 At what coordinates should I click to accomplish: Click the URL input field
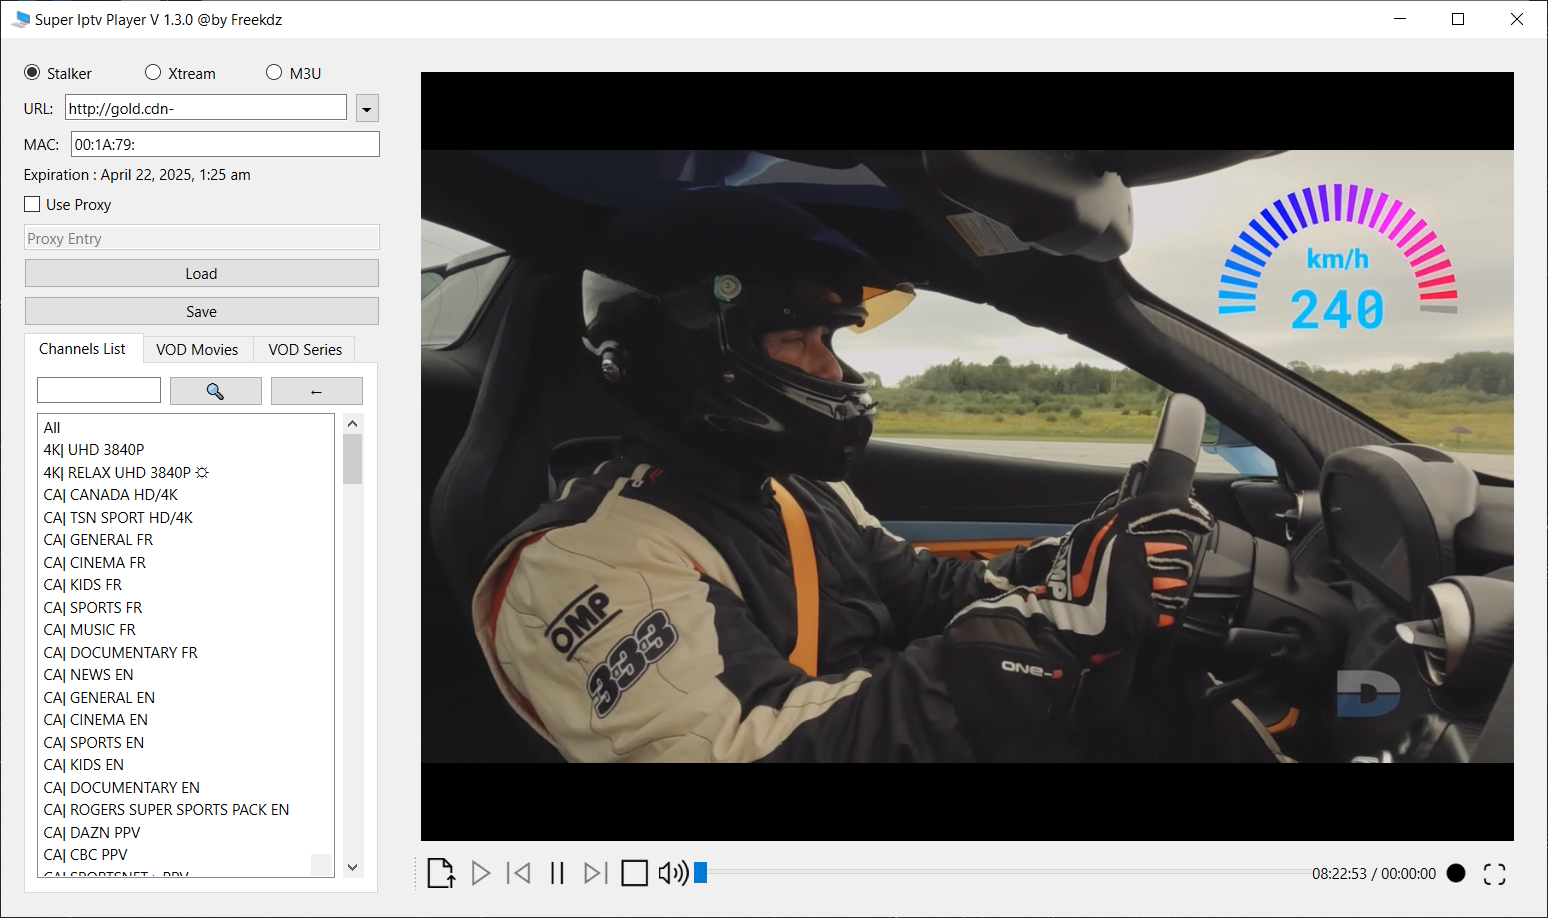[206, 108]
